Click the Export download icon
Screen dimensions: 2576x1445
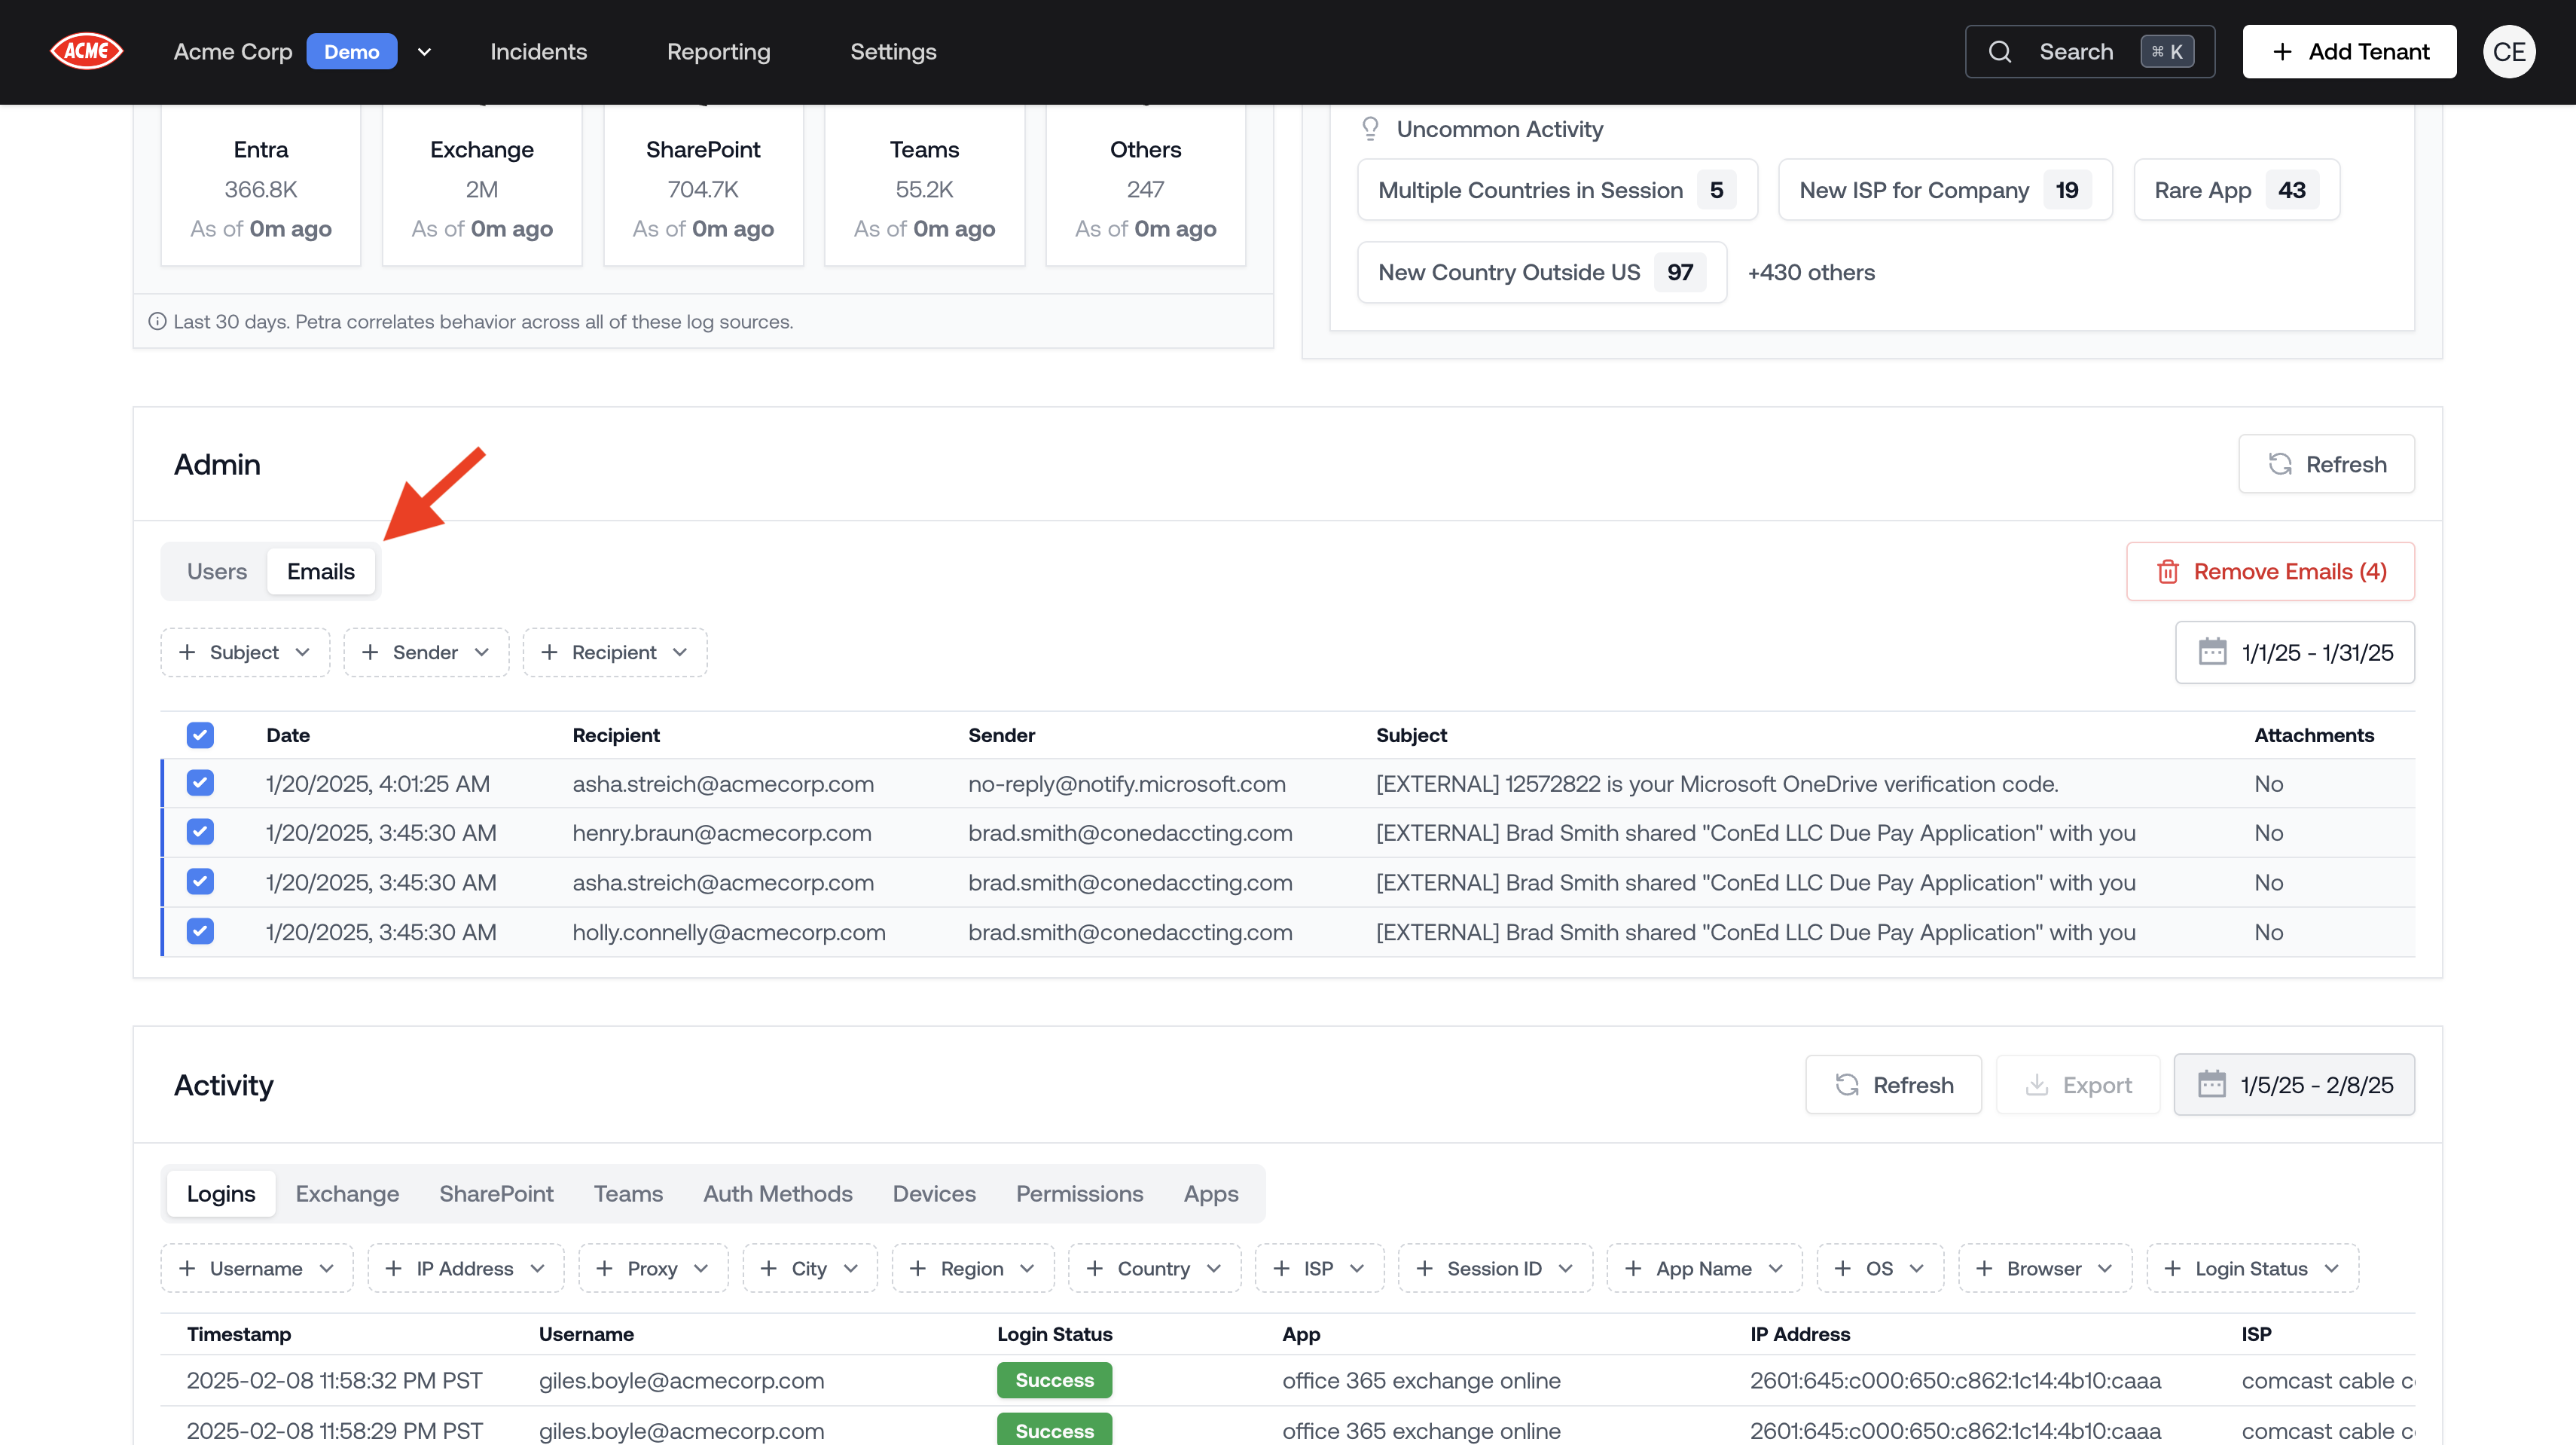[x=2036, y=1085]
